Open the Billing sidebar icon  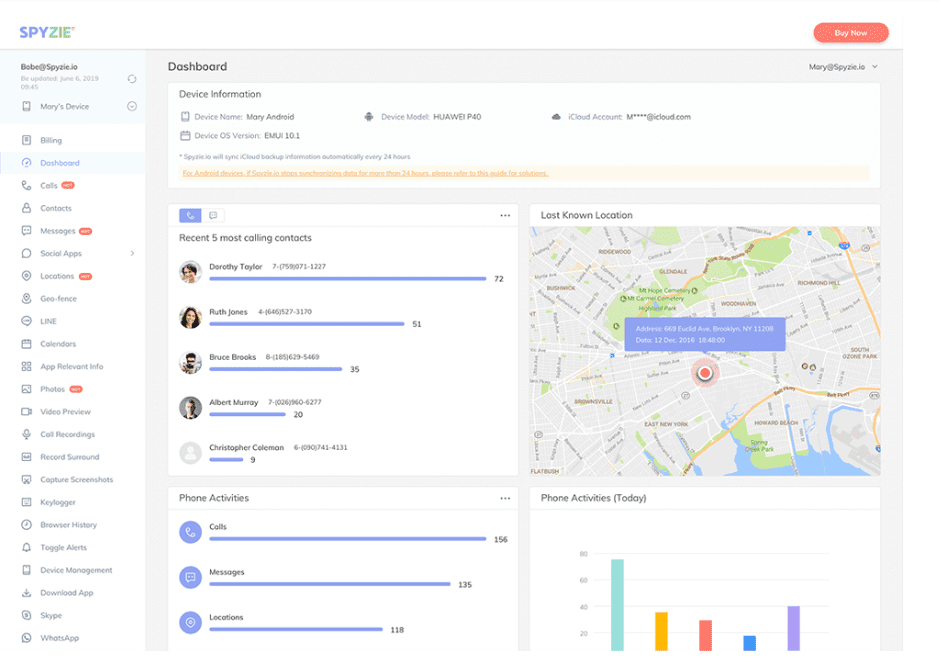pyautogui.click(x=26, y=140)
